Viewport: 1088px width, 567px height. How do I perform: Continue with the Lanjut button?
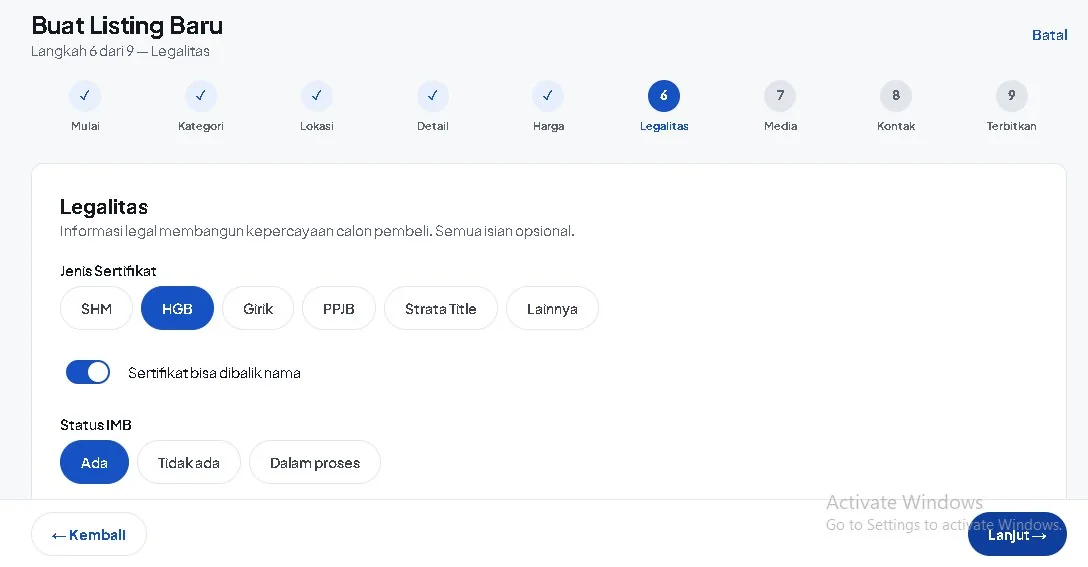coord(1017,534)
